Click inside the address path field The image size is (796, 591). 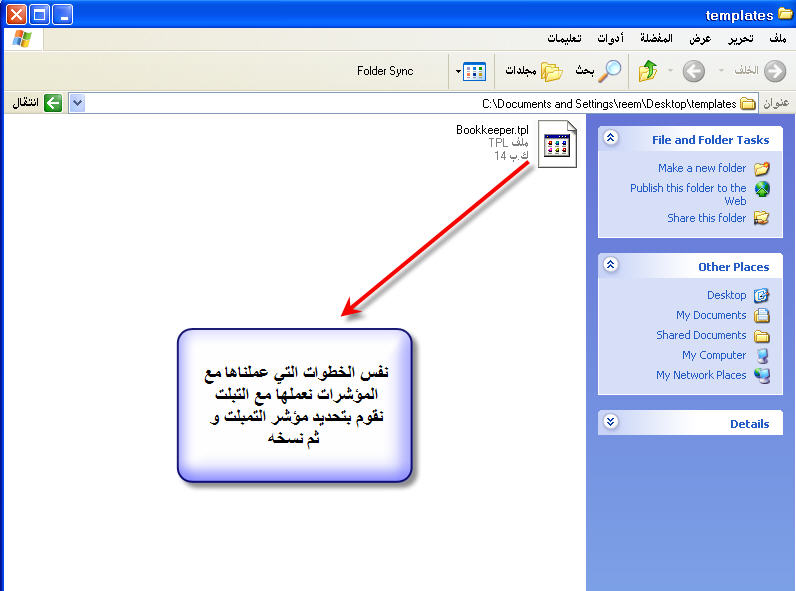click(400, 103)
